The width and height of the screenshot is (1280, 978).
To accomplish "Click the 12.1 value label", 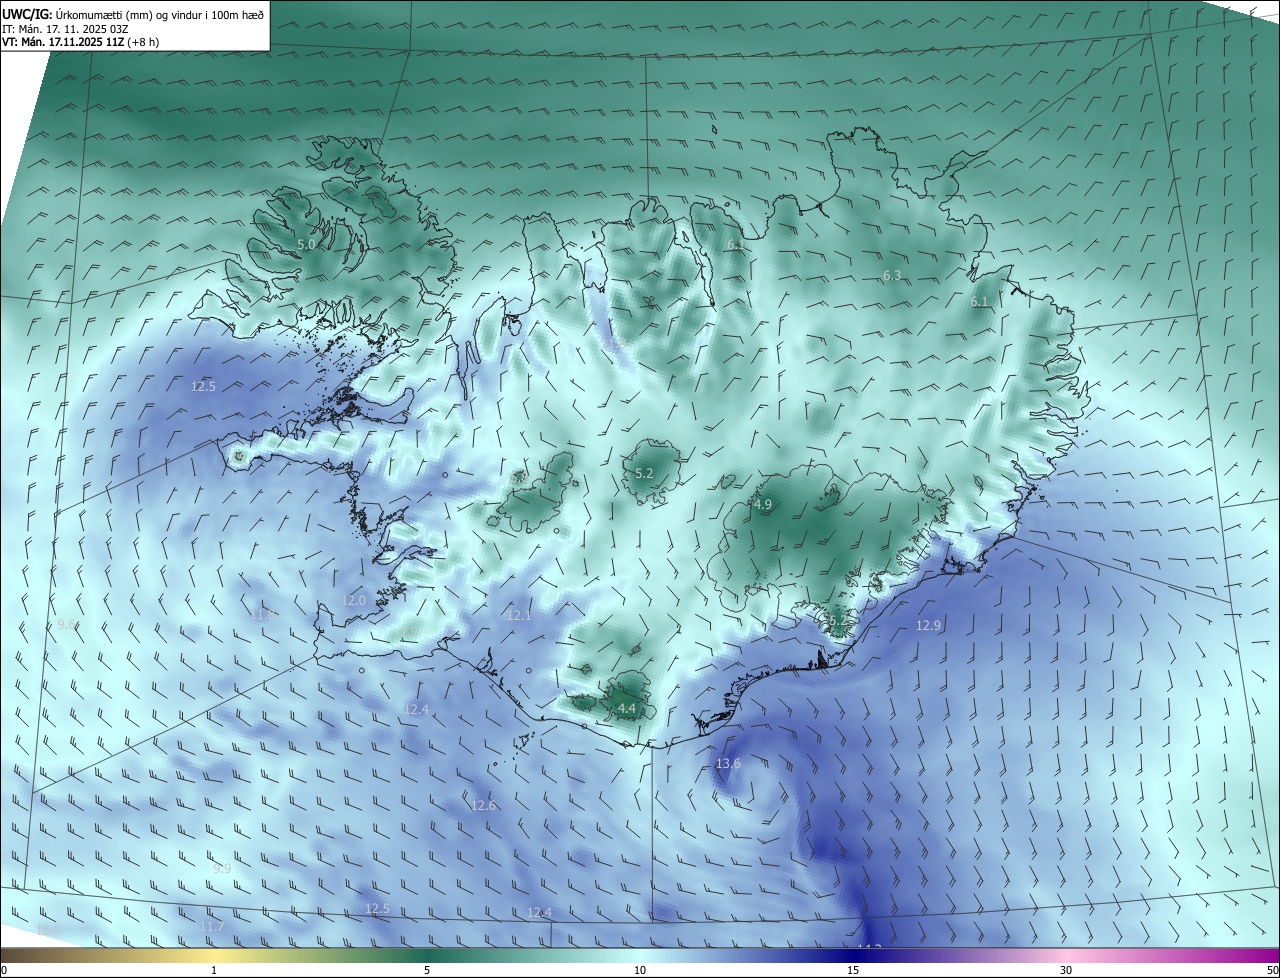I will coord(519,616).
